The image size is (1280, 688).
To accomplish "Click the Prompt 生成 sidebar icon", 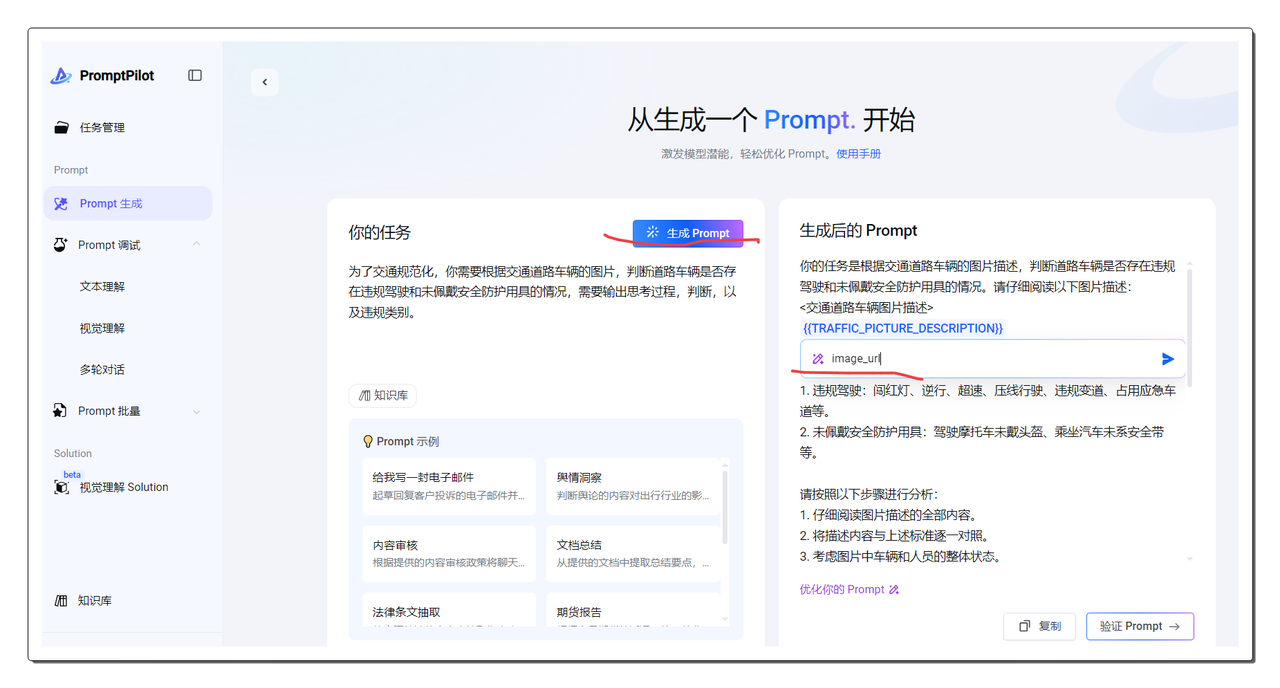I will (x=62, y=204).
